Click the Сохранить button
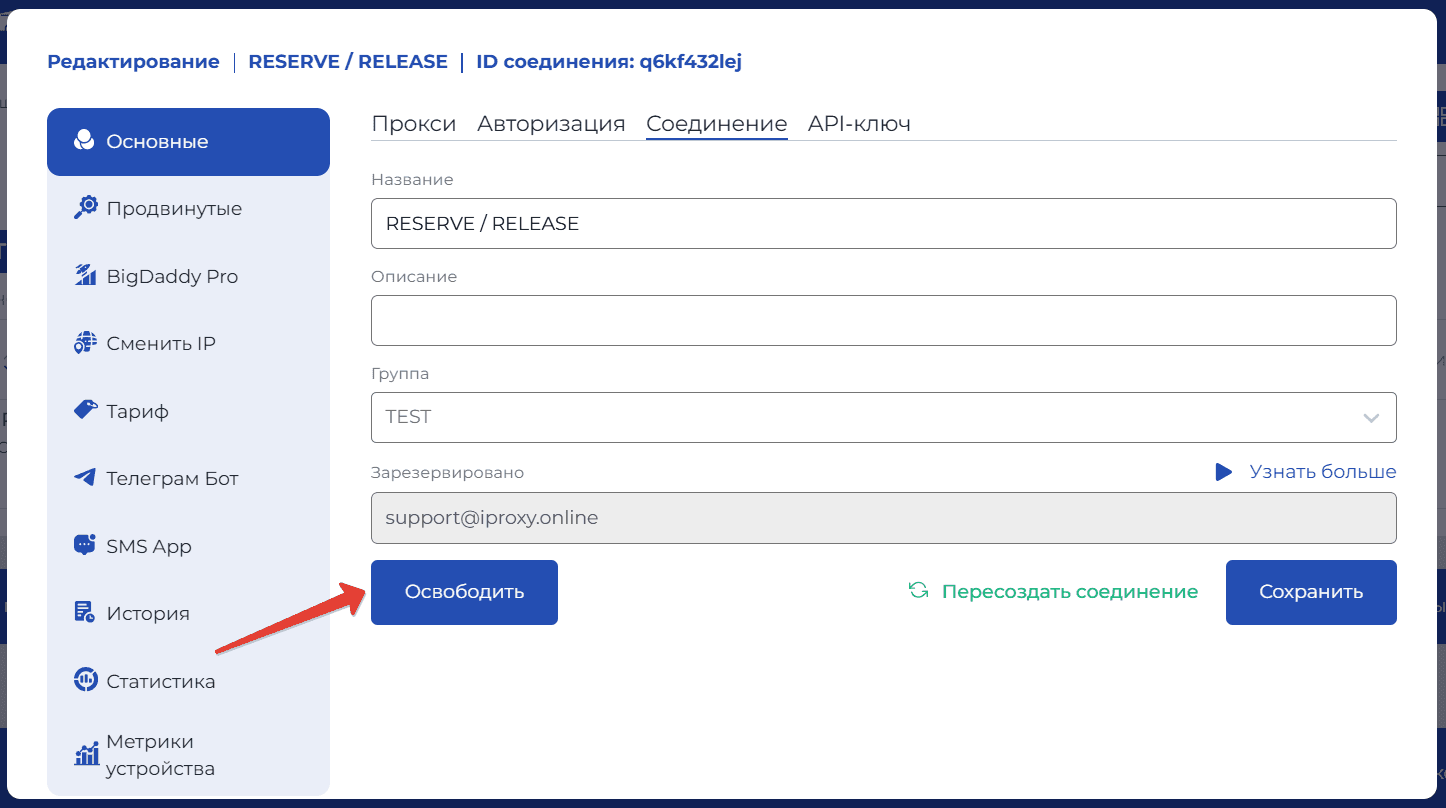Image resolution: width=1446 pixels, height=808 pixels. point(1310,592)
